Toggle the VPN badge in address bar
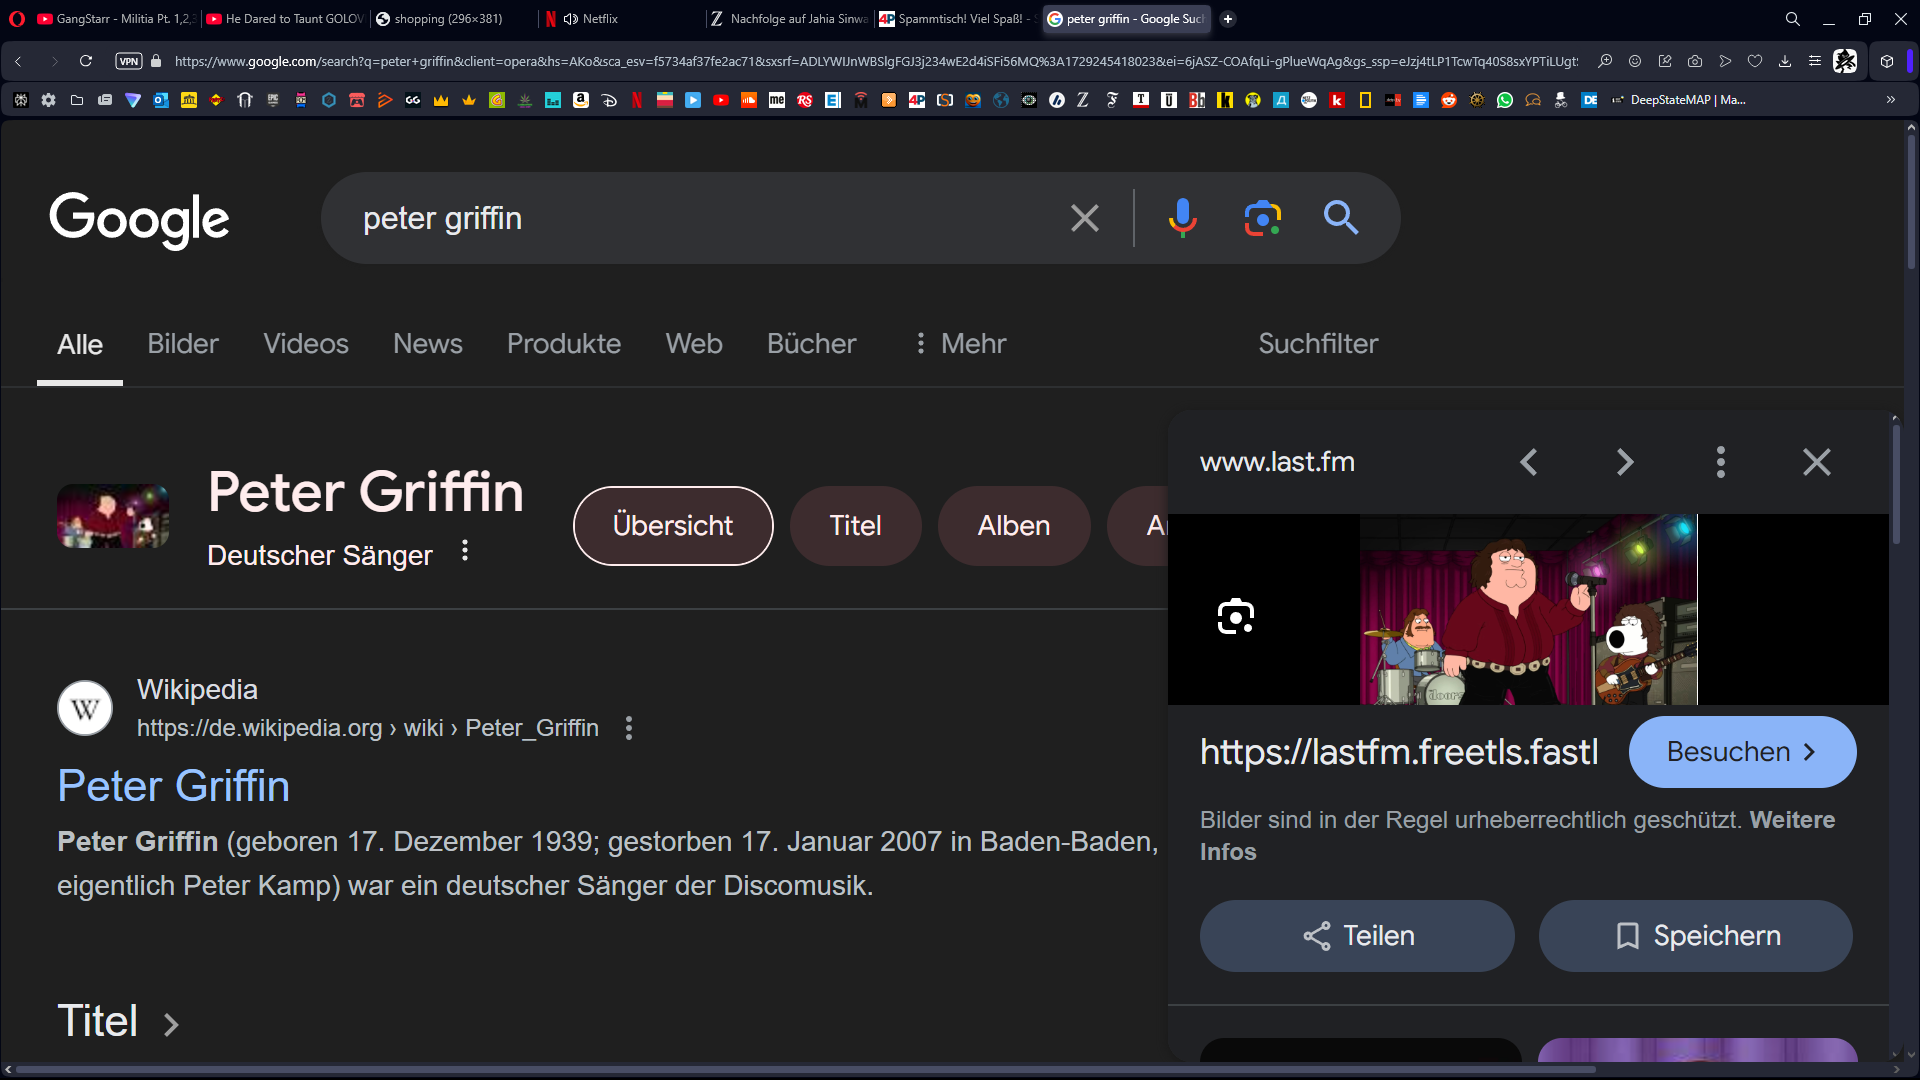This screenshot has height=1080, width=1920. pos(129,61)
